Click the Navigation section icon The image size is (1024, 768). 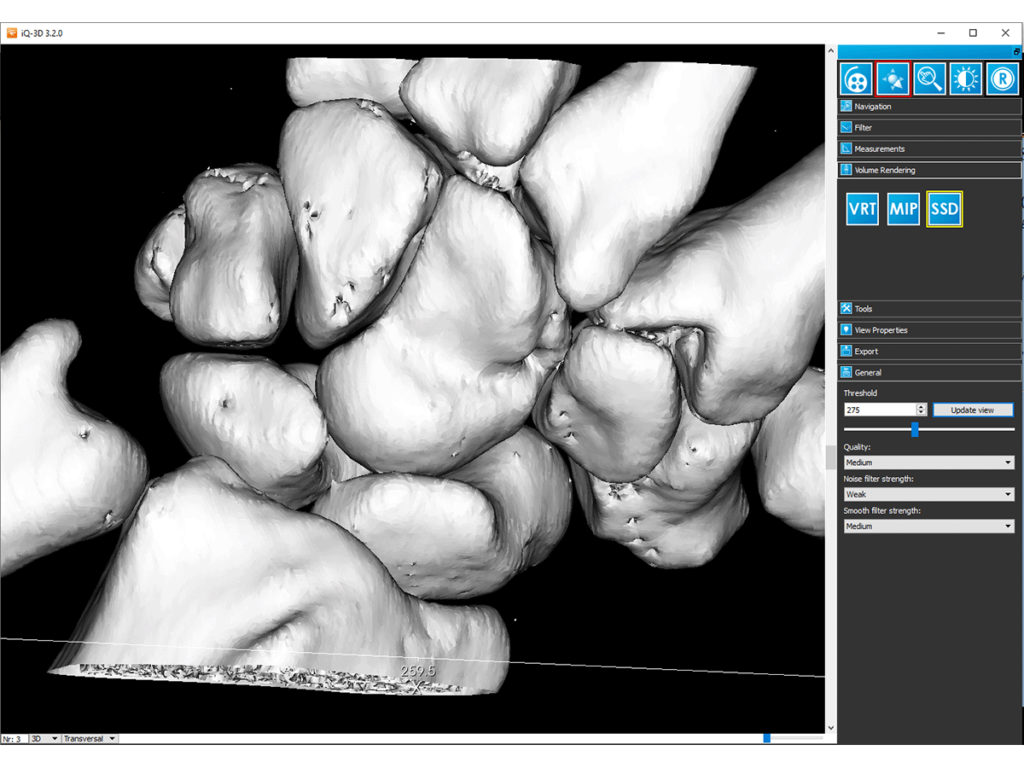click(x=846, y=106)
